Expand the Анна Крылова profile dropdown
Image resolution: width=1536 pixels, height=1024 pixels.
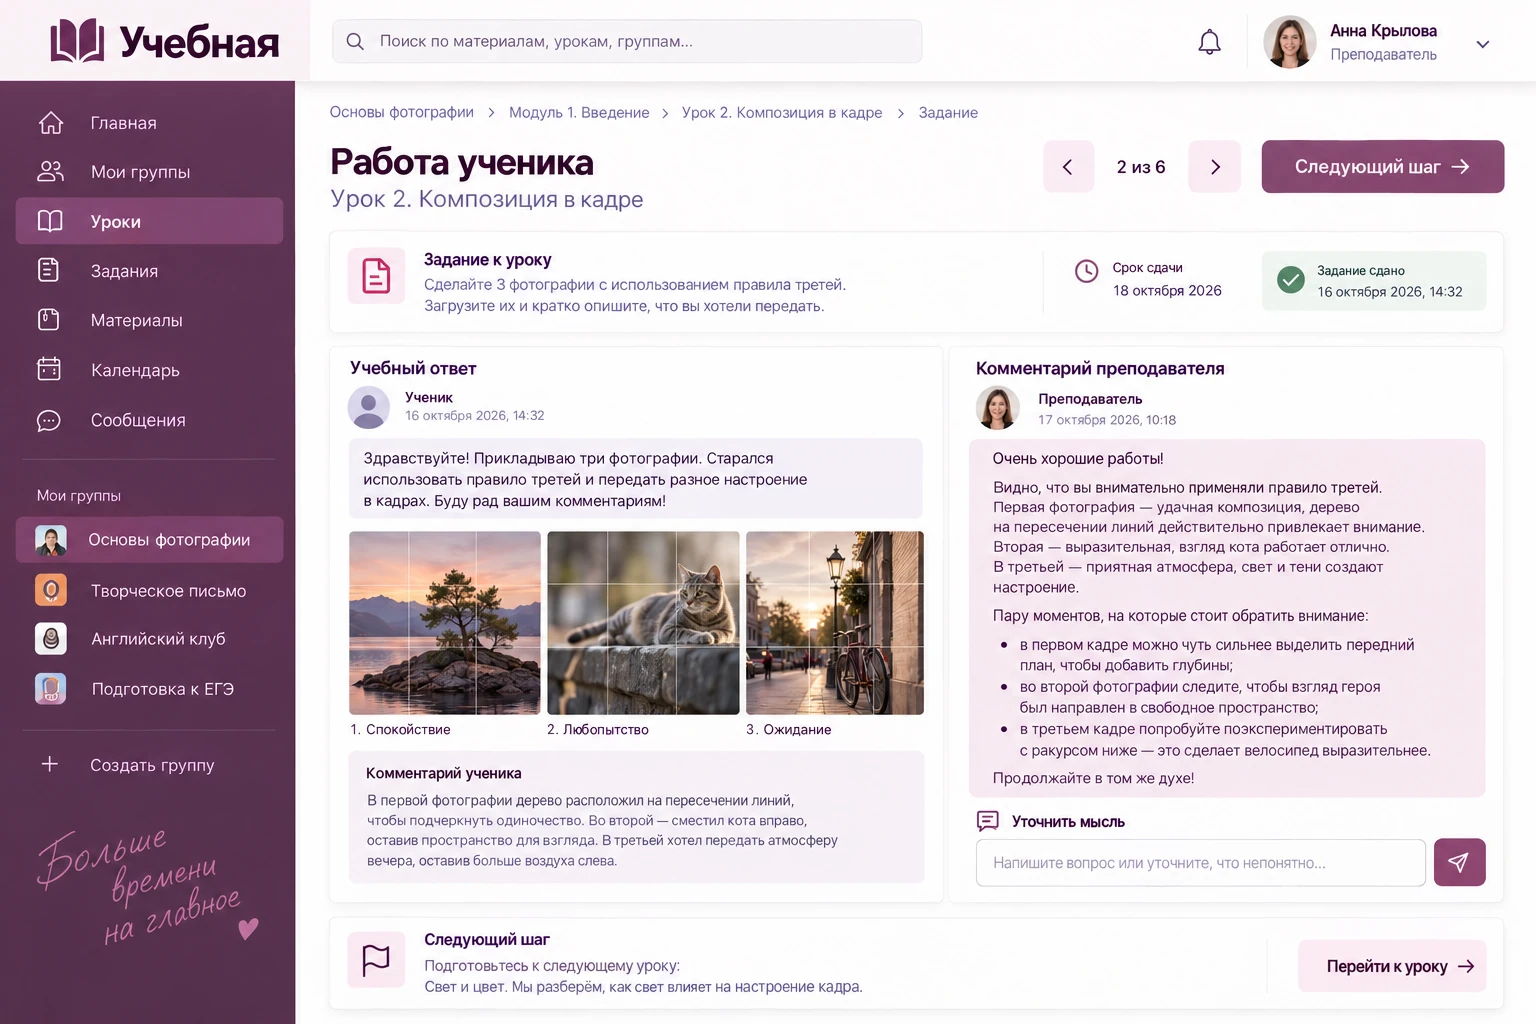(1483, 44)
